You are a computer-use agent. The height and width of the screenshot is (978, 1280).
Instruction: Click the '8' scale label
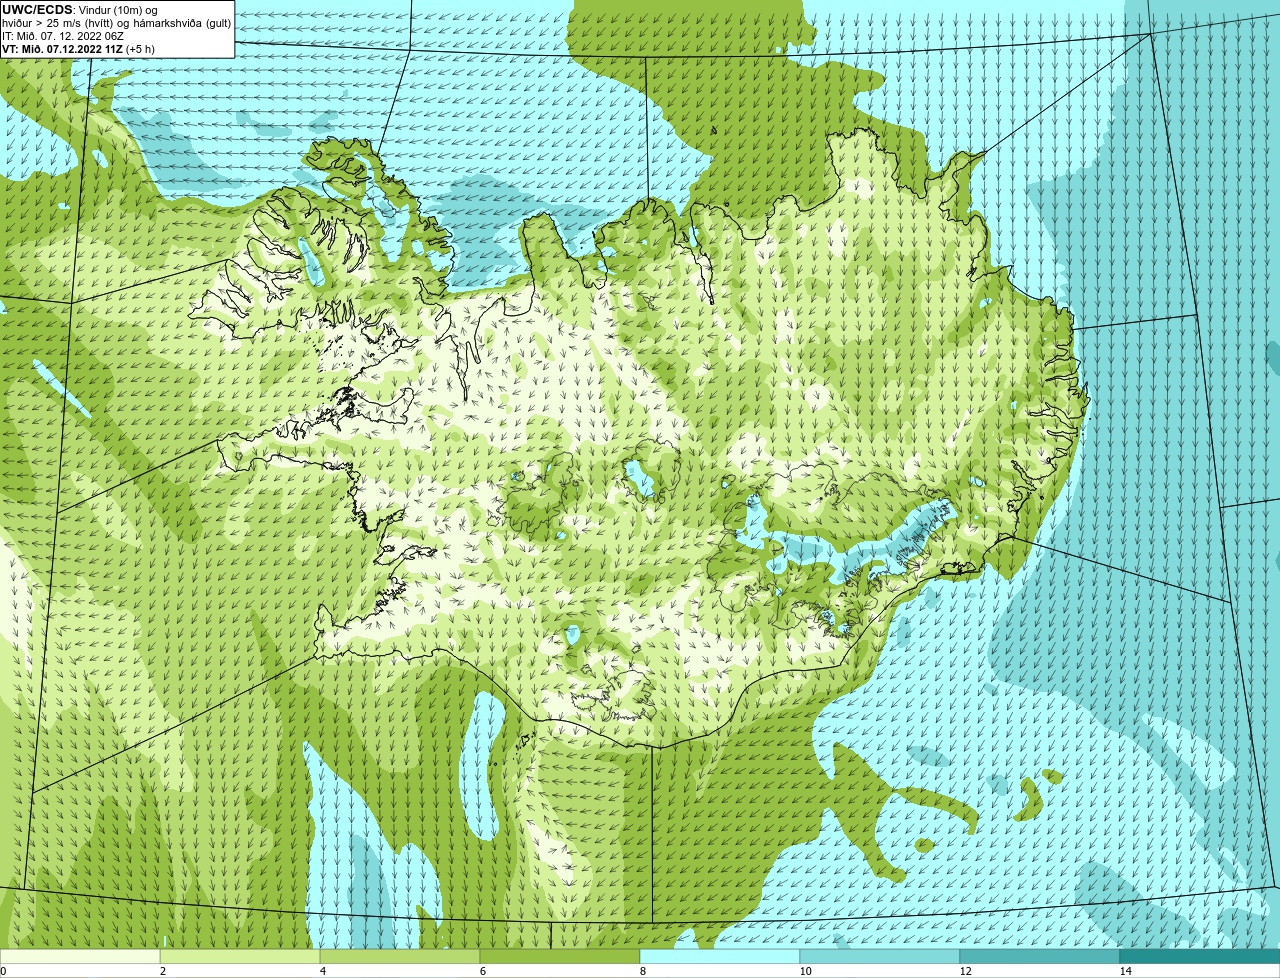click(642, 971)
